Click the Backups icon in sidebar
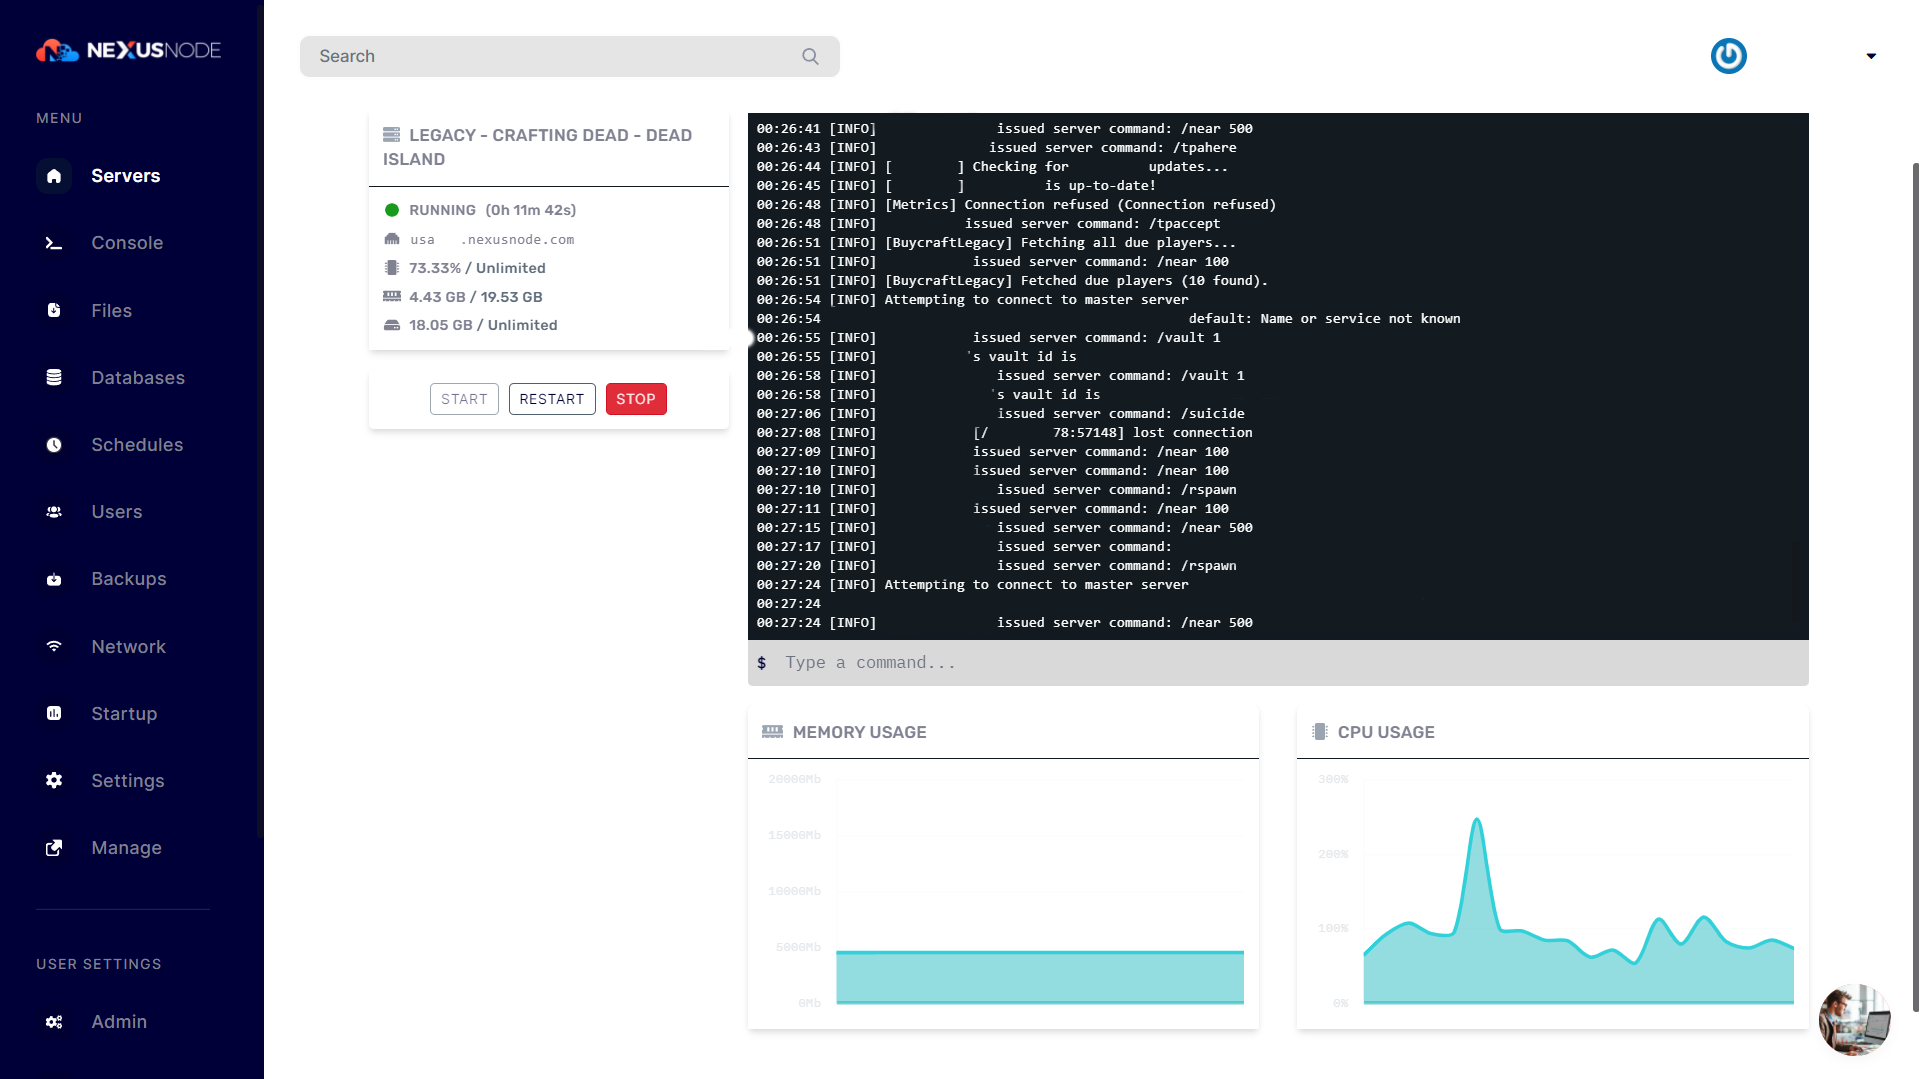This screenshot has height=1079, width=1919. pyautogui.click(x=54, y=579)
